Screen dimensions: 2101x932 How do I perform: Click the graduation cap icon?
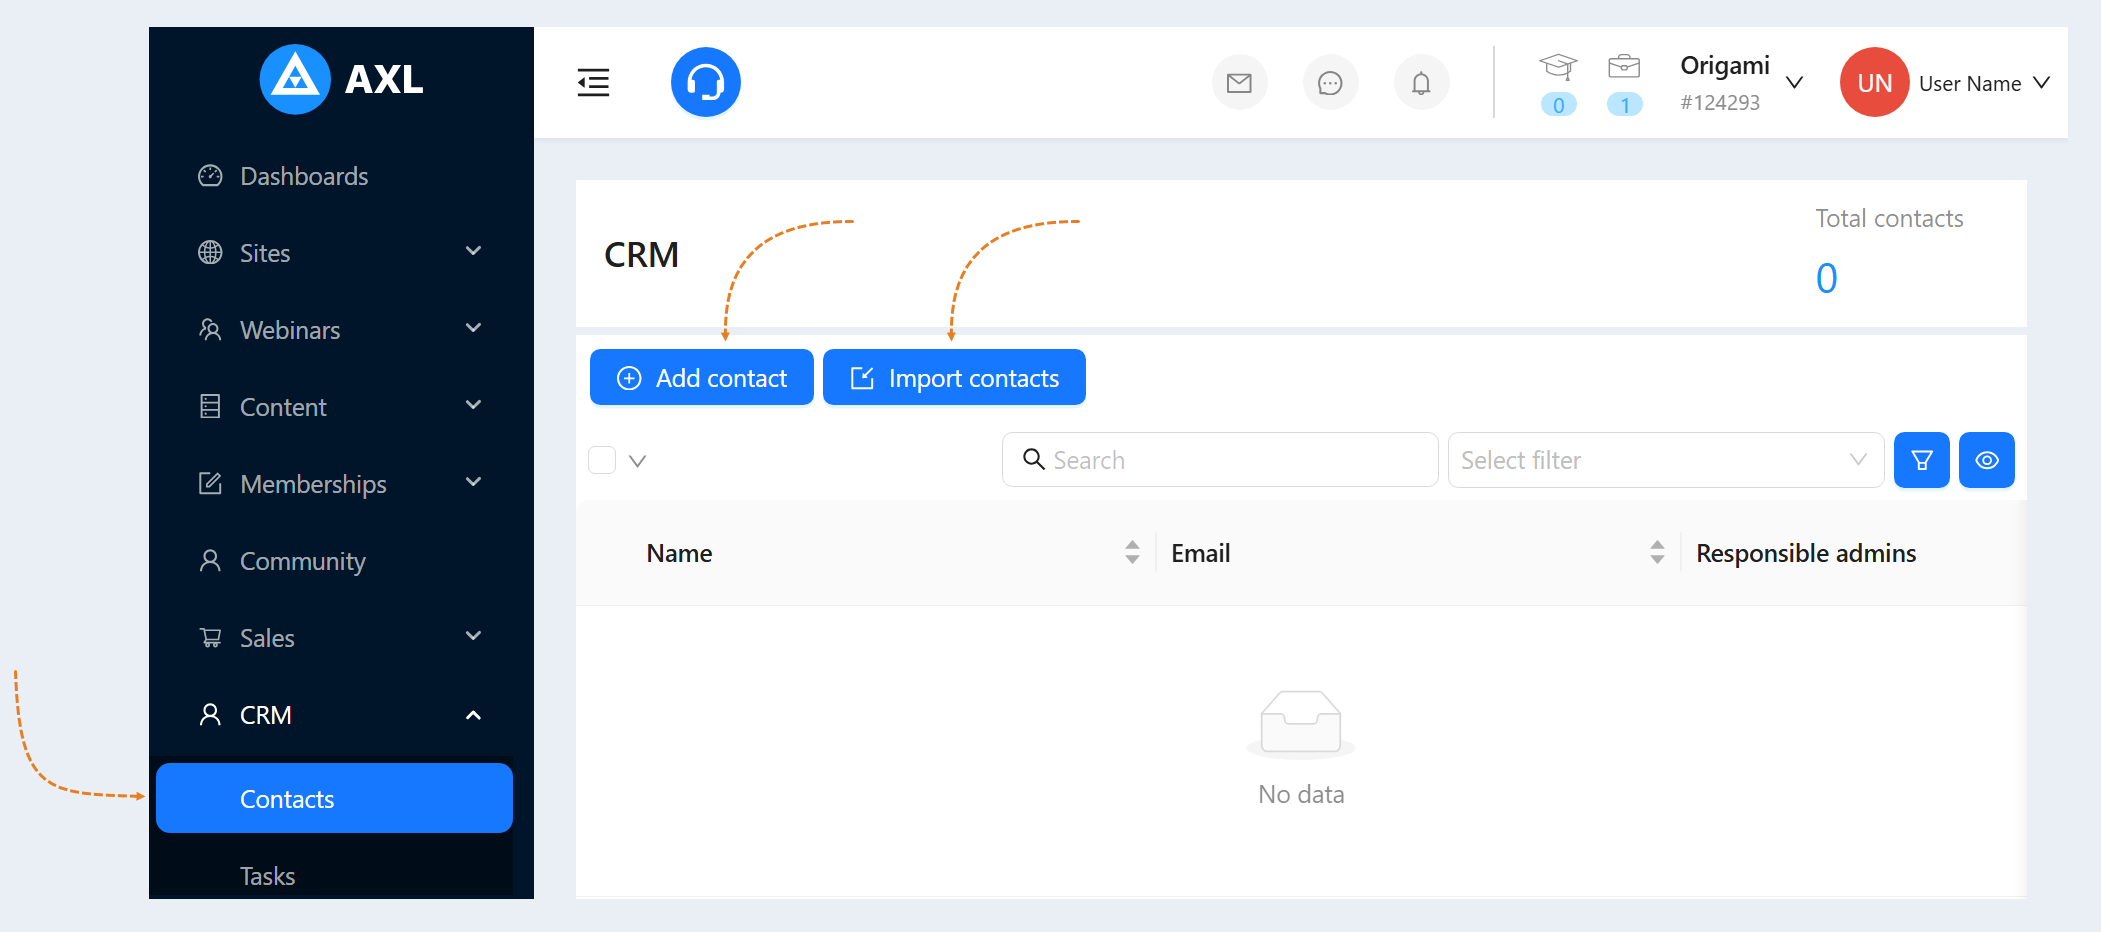click(x=1558, y=67)
